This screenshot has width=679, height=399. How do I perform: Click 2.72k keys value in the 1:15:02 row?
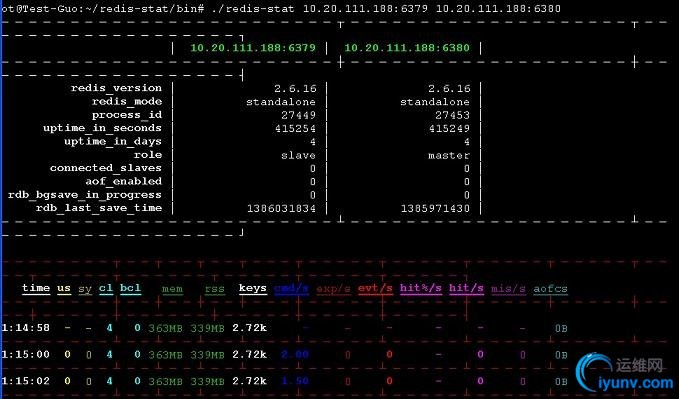pyautogui.click(x=249, y=381)
